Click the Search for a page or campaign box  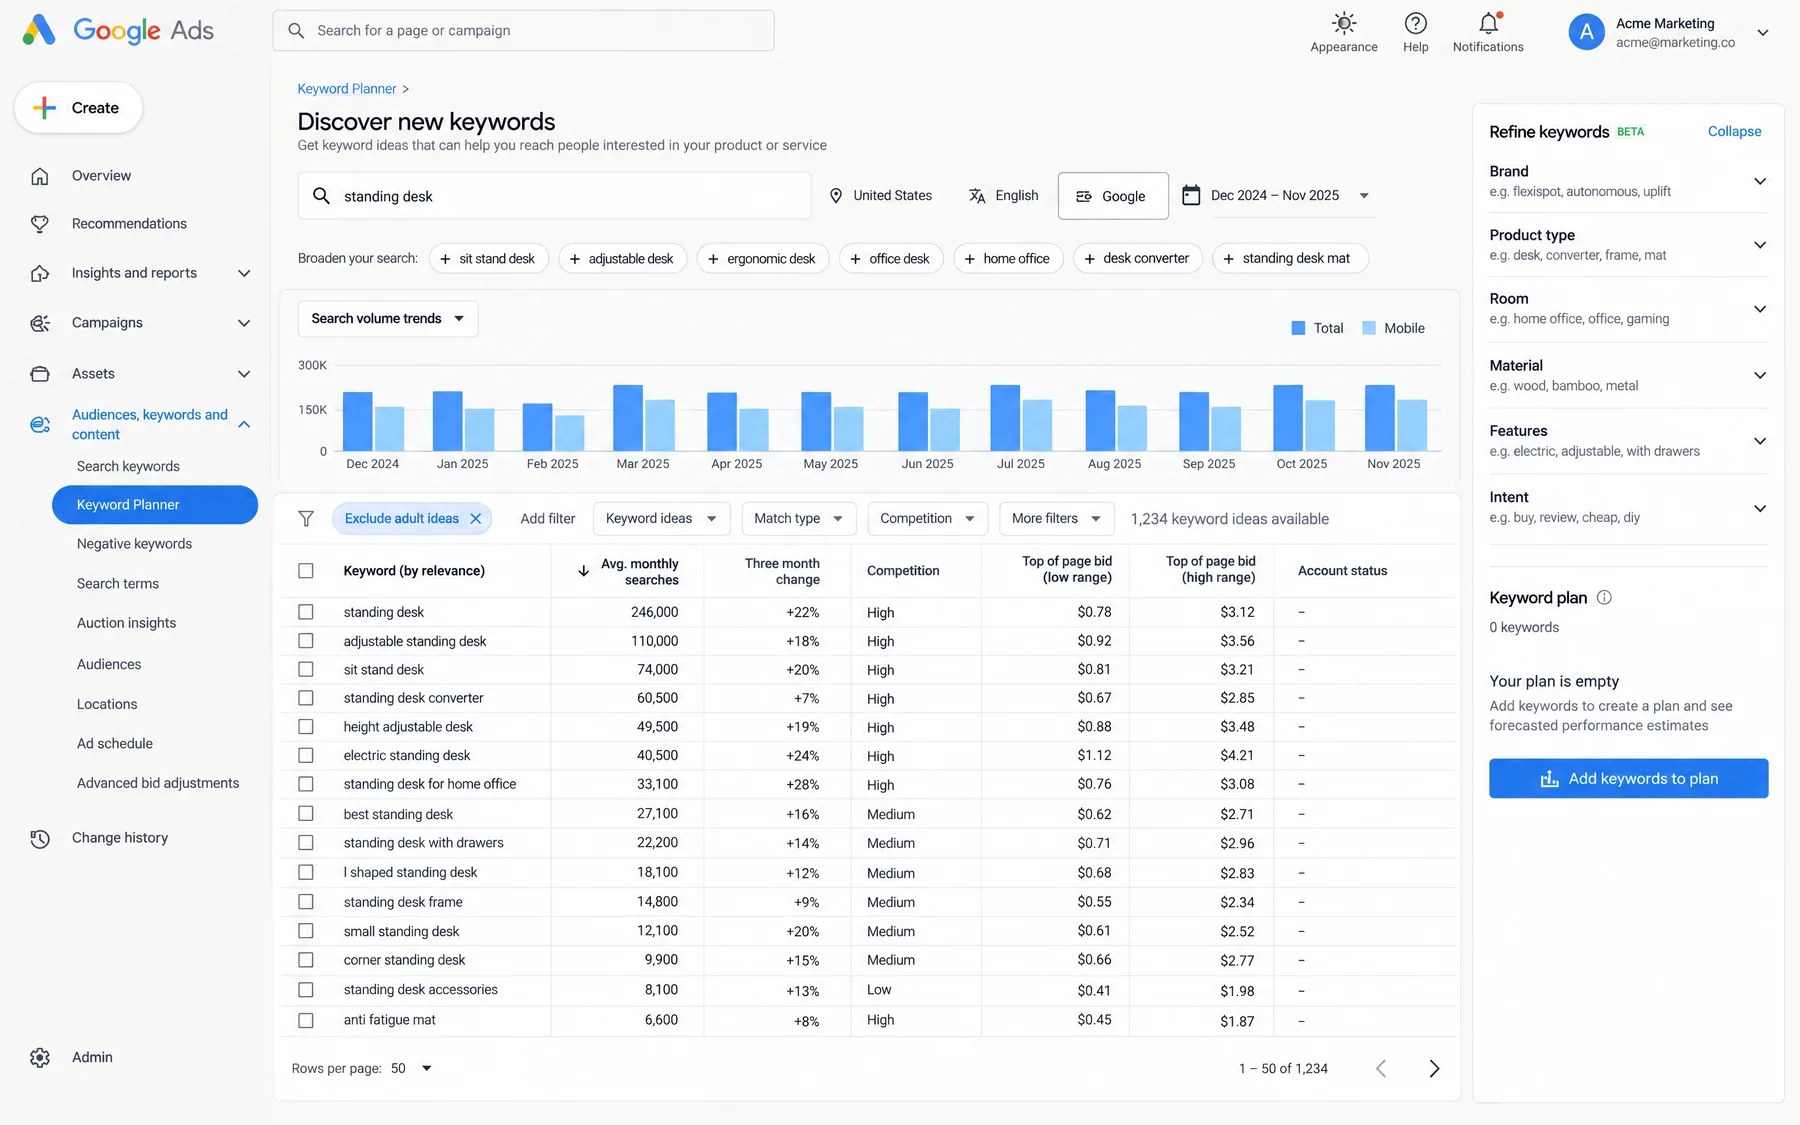(523, 31)
